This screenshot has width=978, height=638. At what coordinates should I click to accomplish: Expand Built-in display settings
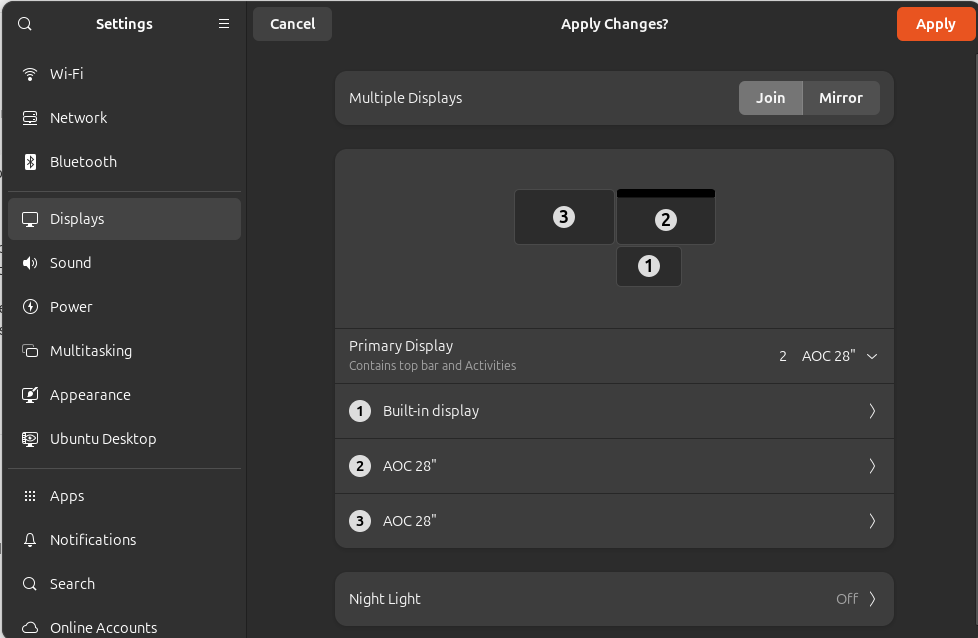pyautogui.click(x=613, y=411)
